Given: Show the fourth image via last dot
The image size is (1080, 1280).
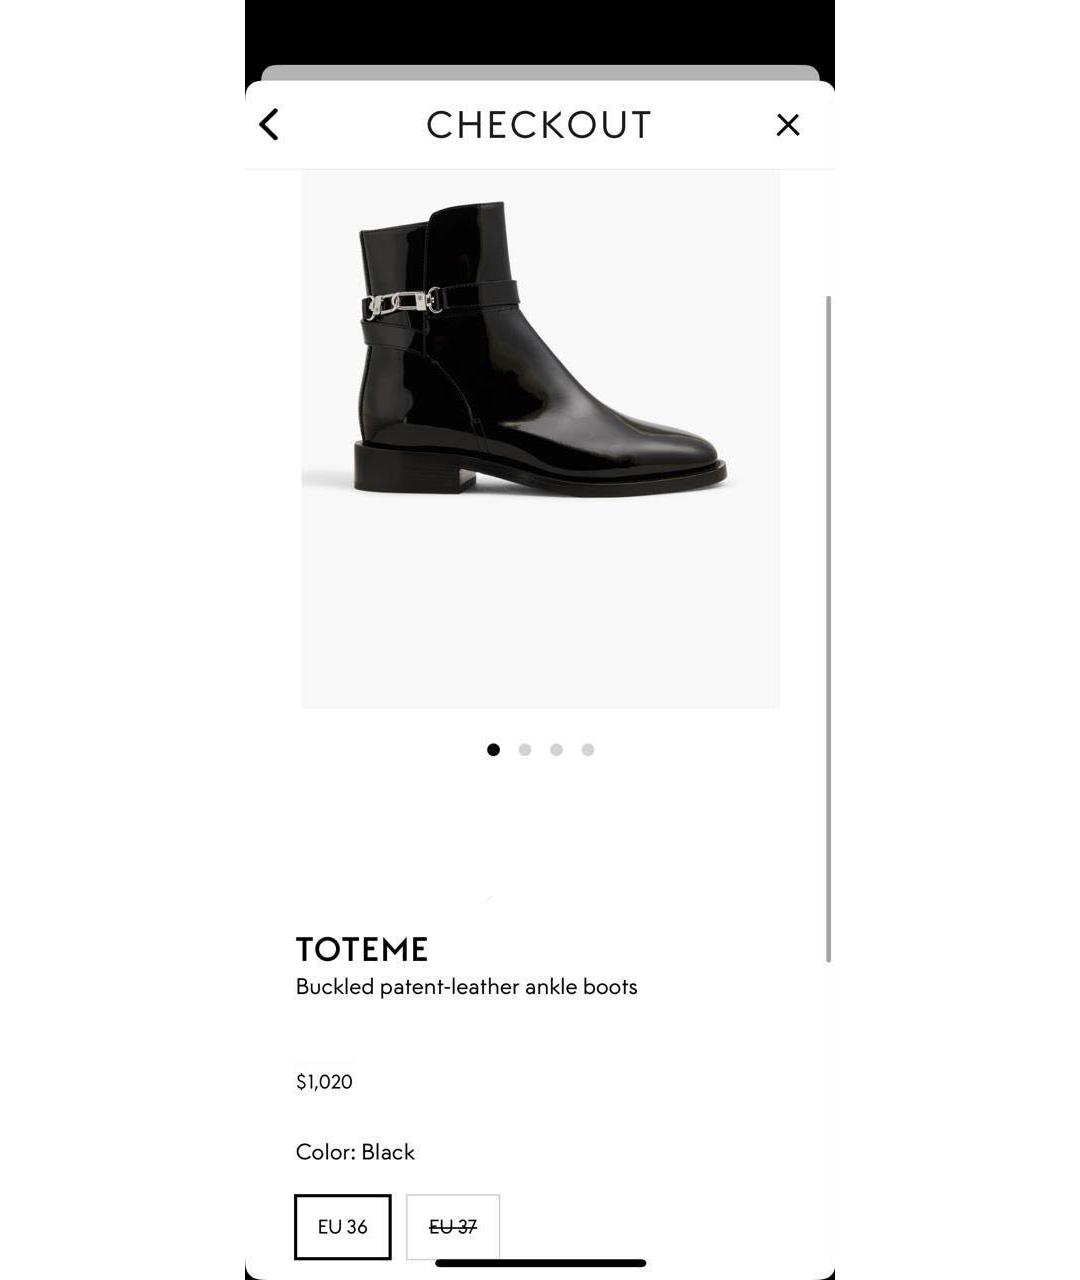Looking at the screenshot, I should coord(588,750).
